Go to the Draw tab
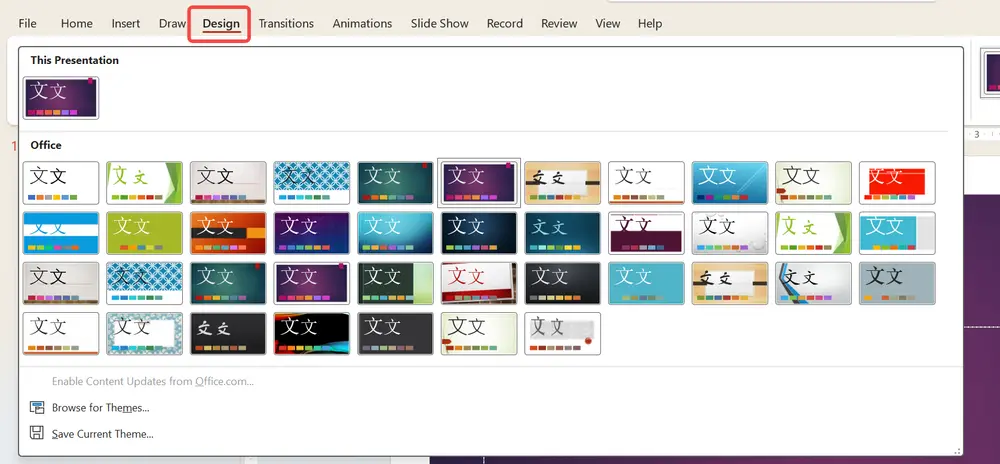1000x464 pixels. pos(172,24)
